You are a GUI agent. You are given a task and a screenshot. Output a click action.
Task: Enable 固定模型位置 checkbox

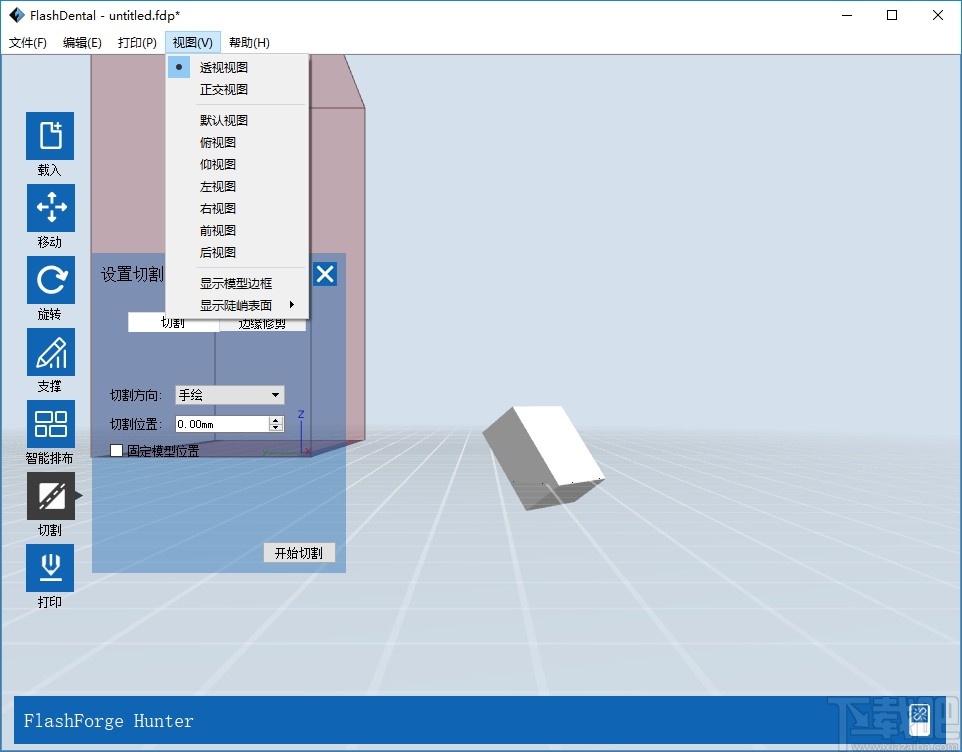click(117, 451)
